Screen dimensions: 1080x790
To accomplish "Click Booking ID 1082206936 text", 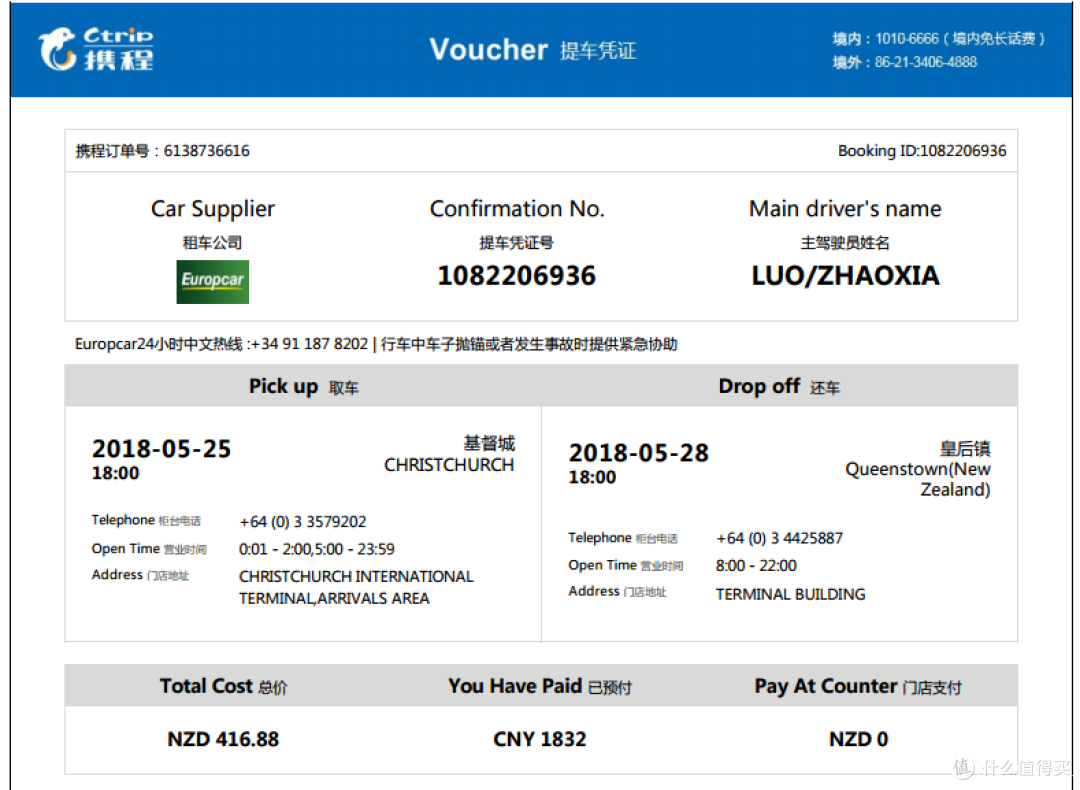I will click(x=922, y=151).
